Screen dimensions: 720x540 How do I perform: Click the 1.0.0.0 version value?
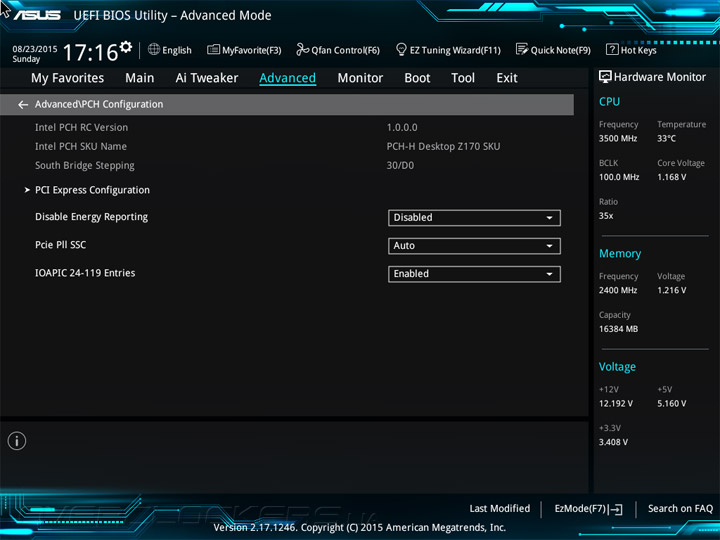402,128
